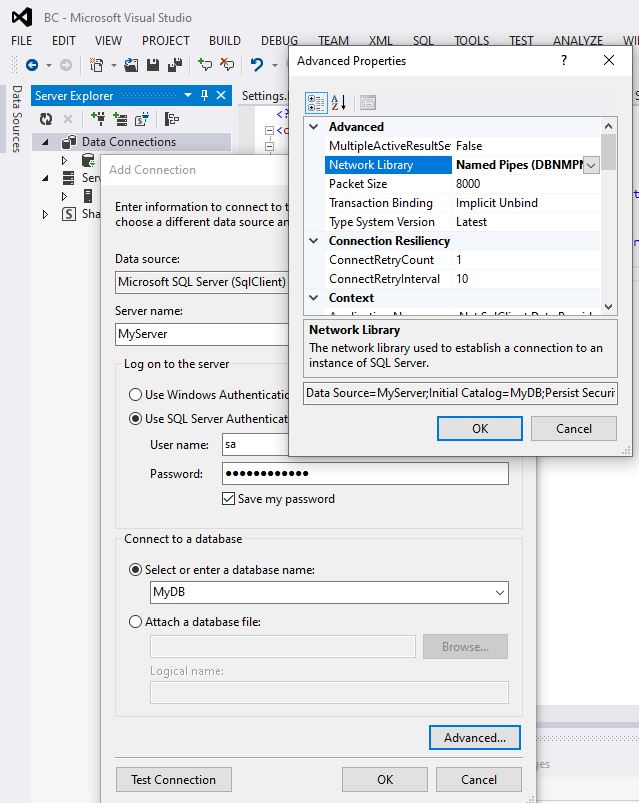This screenshot has width=639, height=803.
Task: Click the Connect to Server icon
Action: [120, 119]
